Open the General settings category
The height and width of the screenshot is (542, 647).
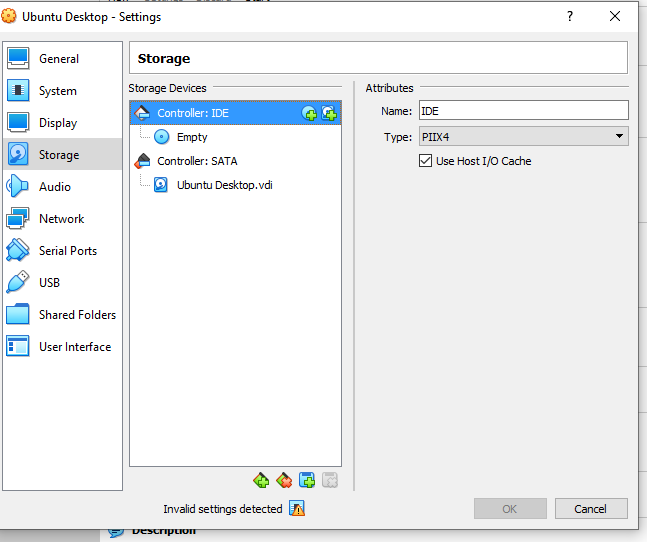pos(62,59)
